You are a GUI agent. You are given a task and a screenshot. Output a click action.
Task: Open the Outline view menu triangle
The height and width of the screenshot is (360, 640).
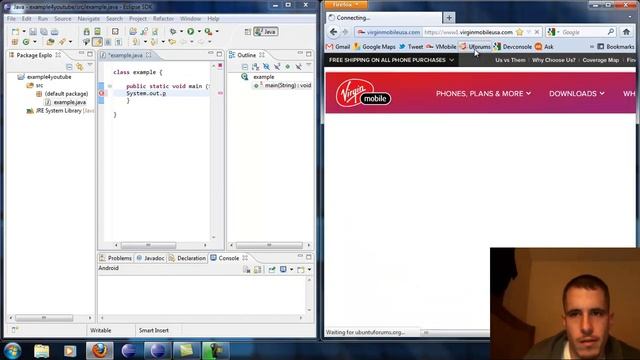(309, 65)
